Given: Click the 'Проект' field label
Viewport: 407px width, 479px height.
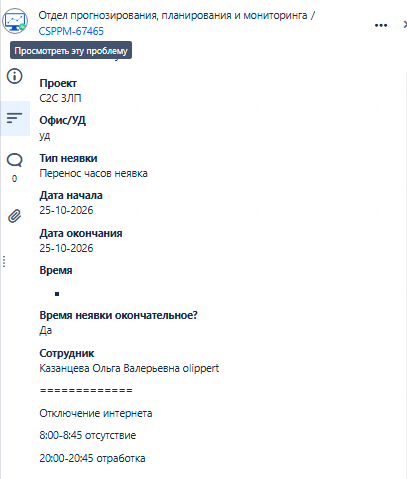Looking at the screenshot, I should pos(58,83).
